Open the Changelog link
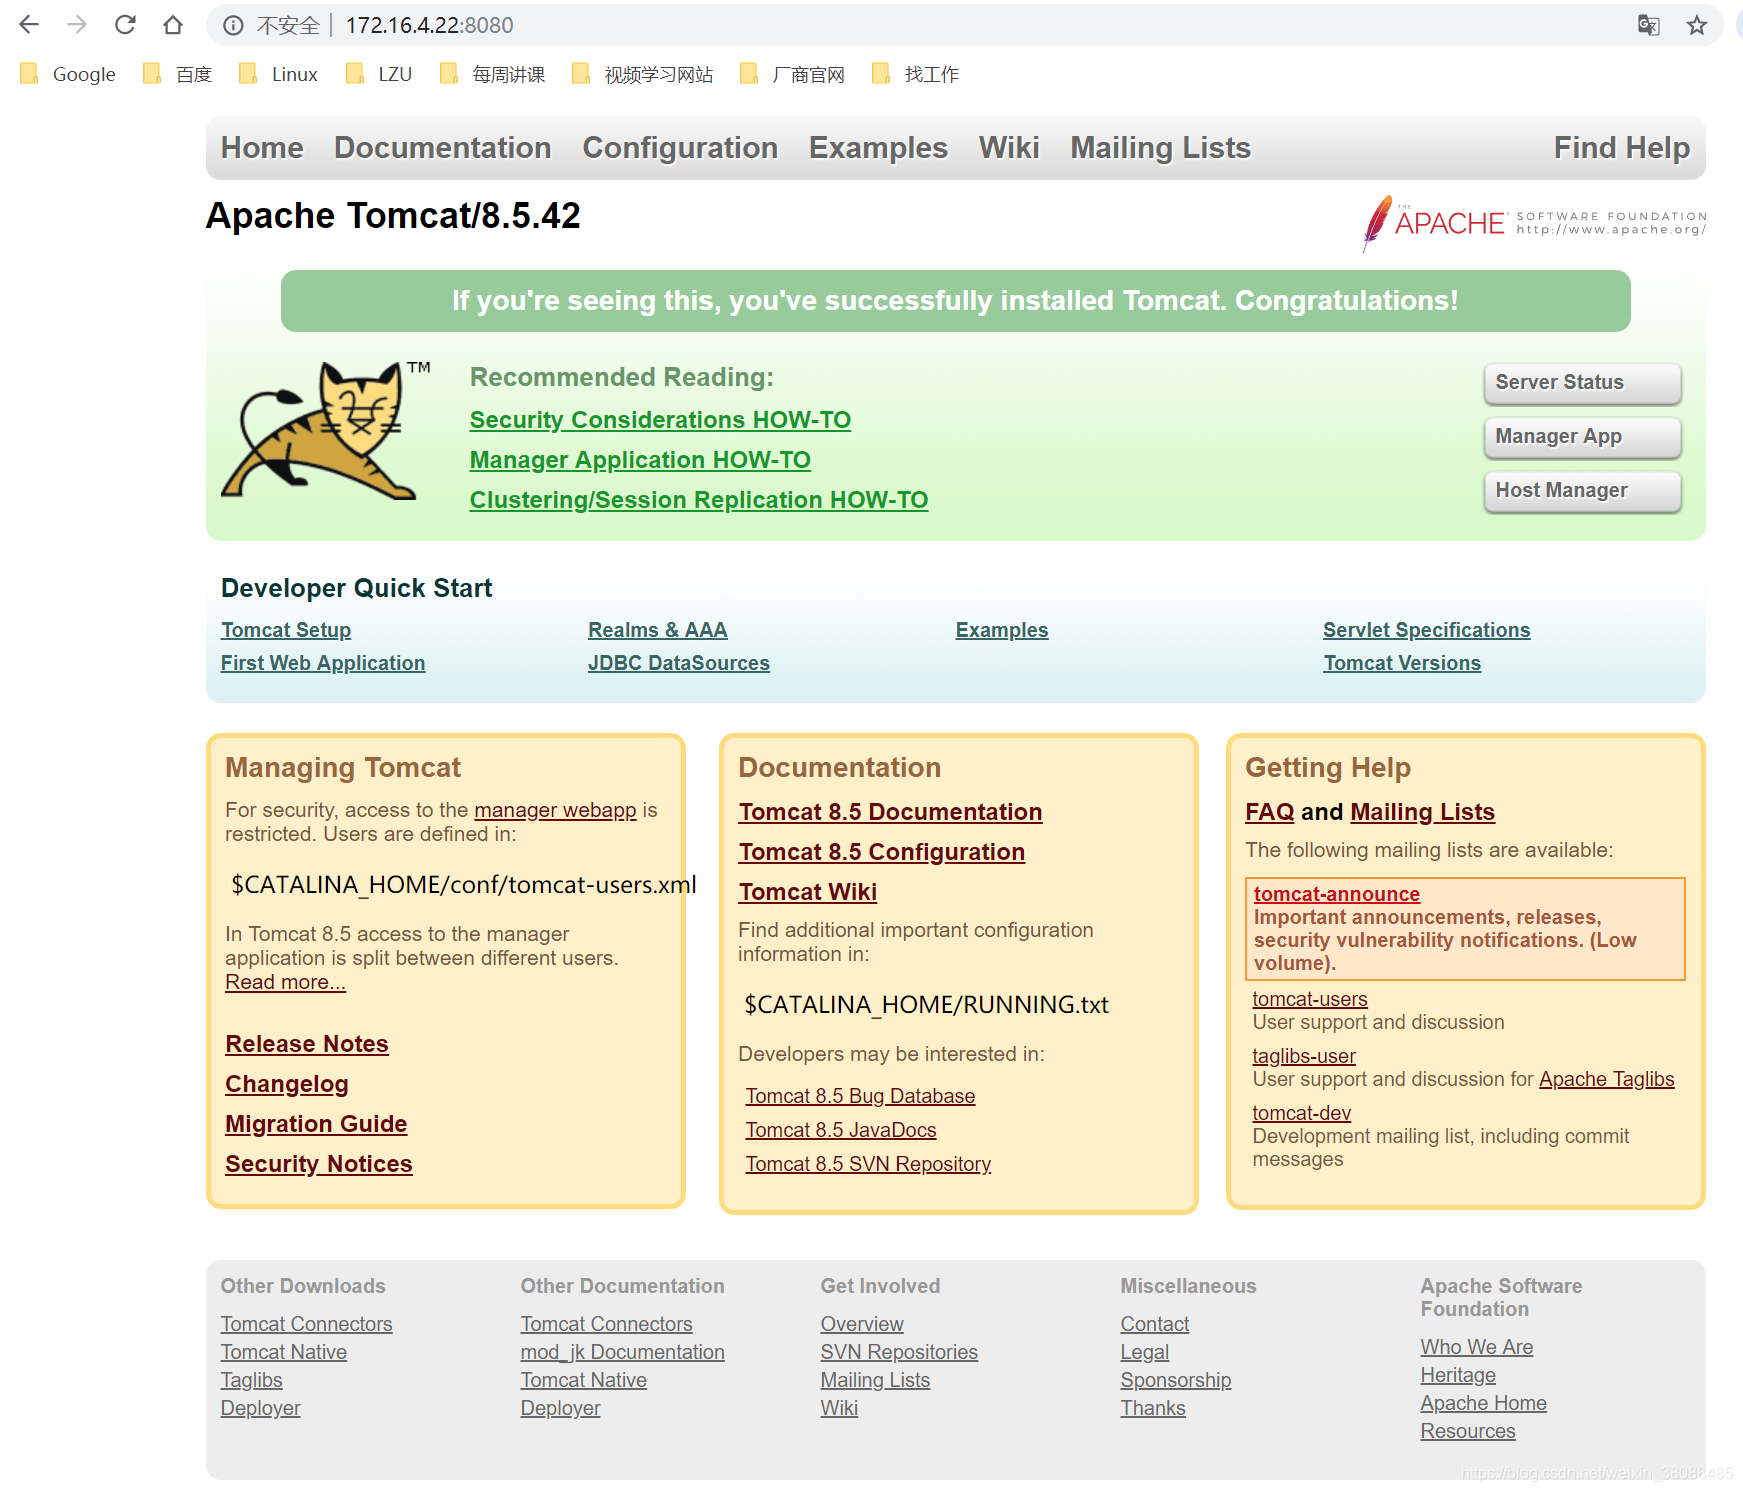Image resolution: width=1743 pixels, height=1492 pixels. 287,1084
